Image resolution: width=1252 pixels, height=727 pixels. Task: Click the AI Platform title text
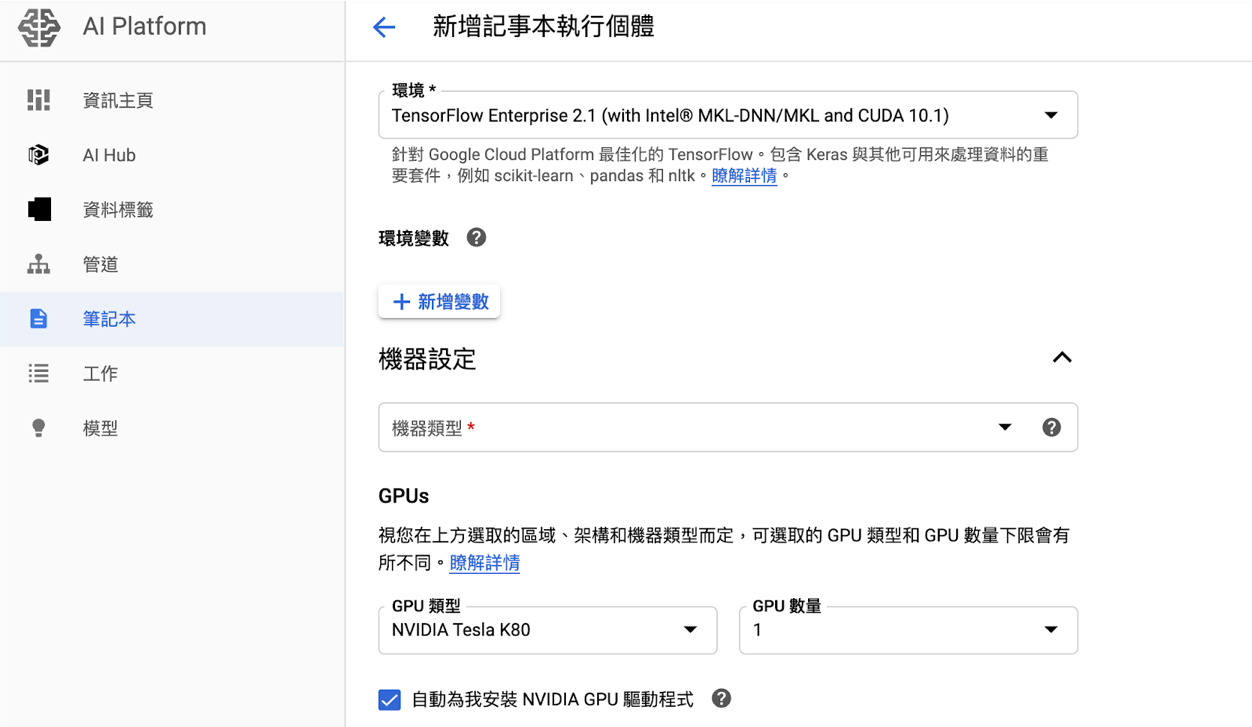coord(145,27)
